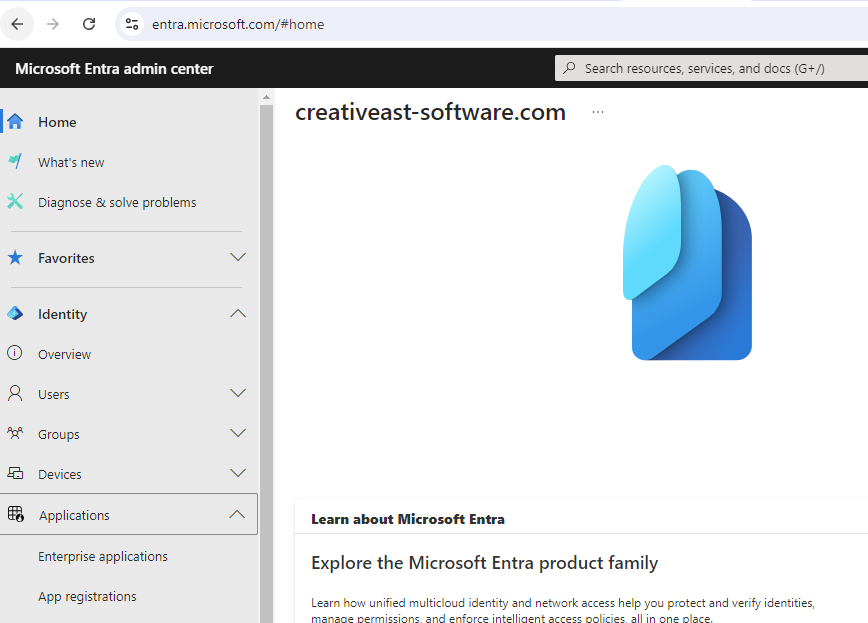This screenshot has height=623, width=868.
Task: Click the Devices icon in sidebar
Action: click(15, 474)
